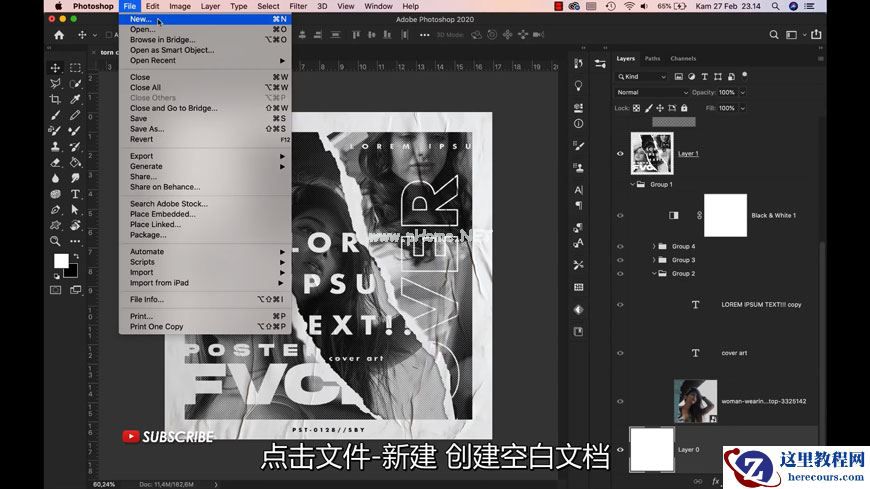The height and width of the screenshot is (489, 870).
Task: Toggle lock image pixels brush icon
Action: tap(648, 108)
